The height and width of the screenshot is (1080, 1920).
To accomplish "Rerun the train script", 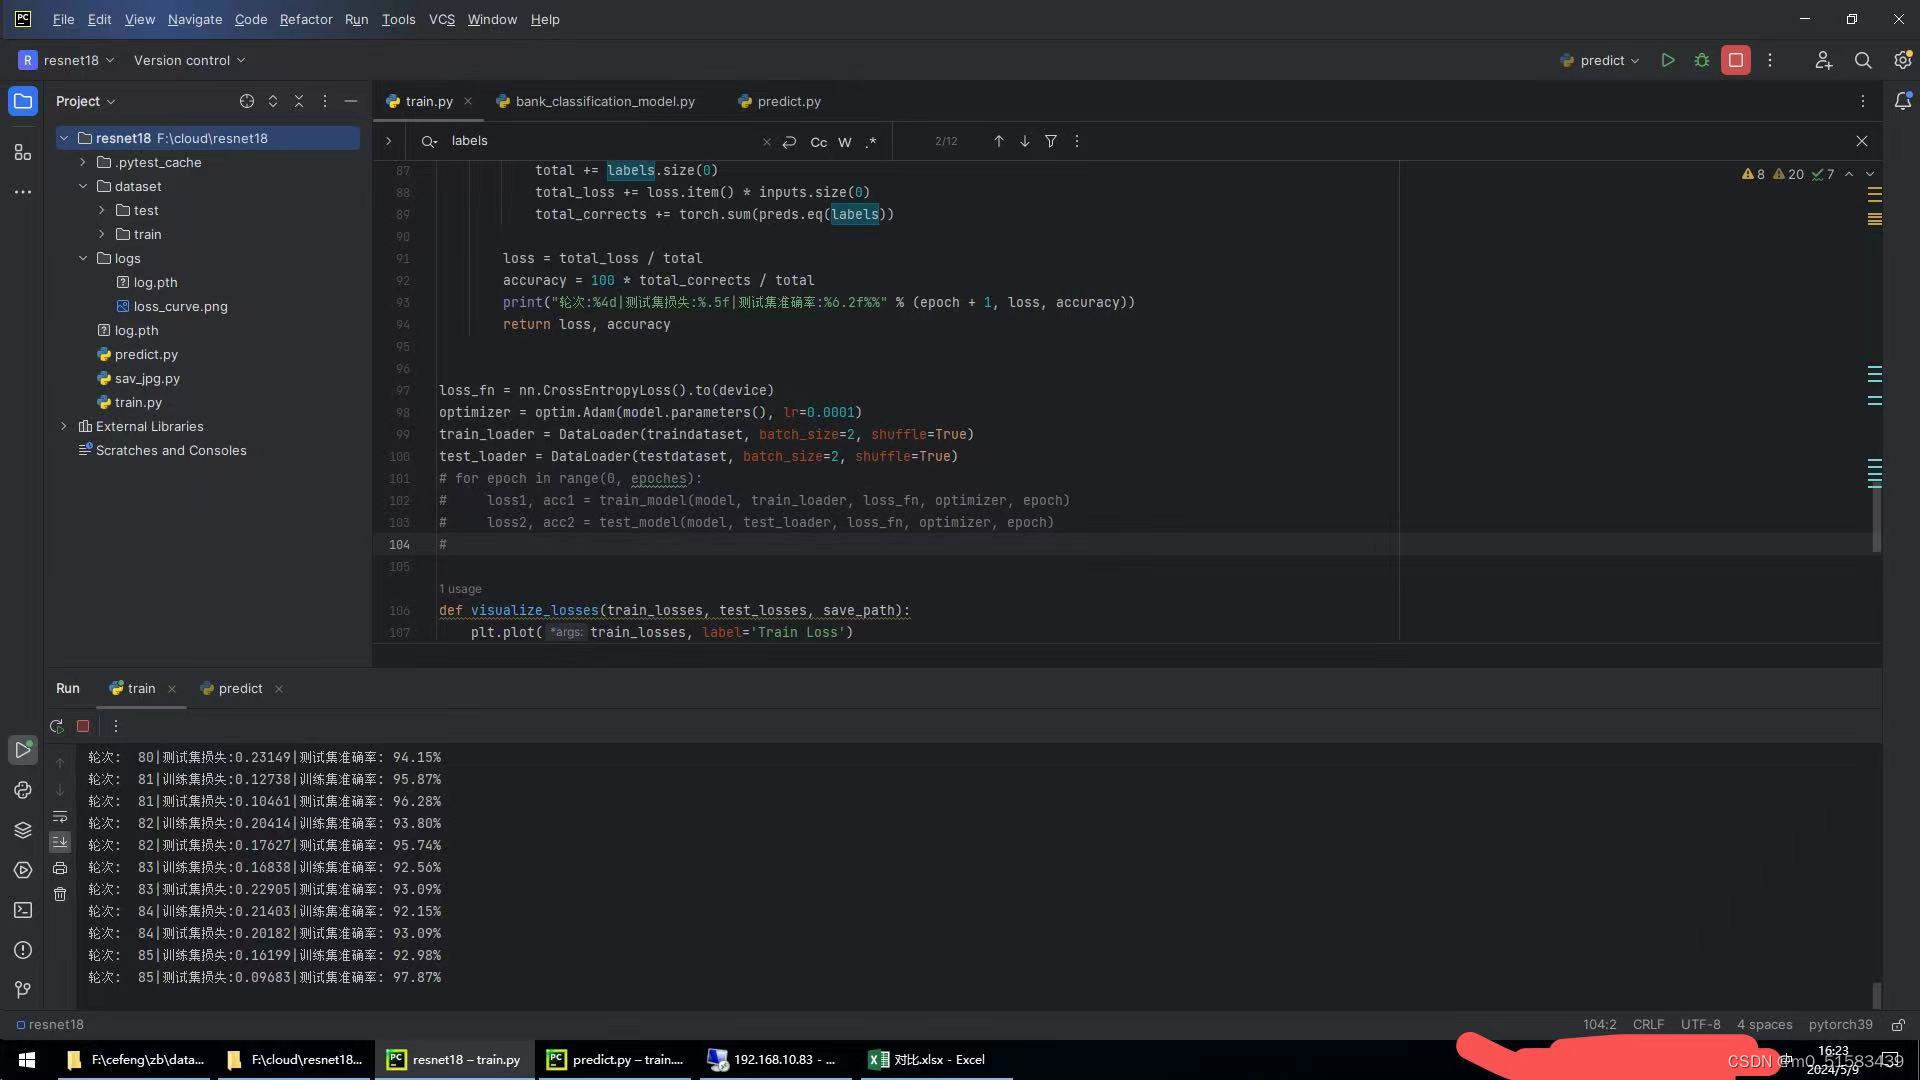I will (x=57, y=726).
